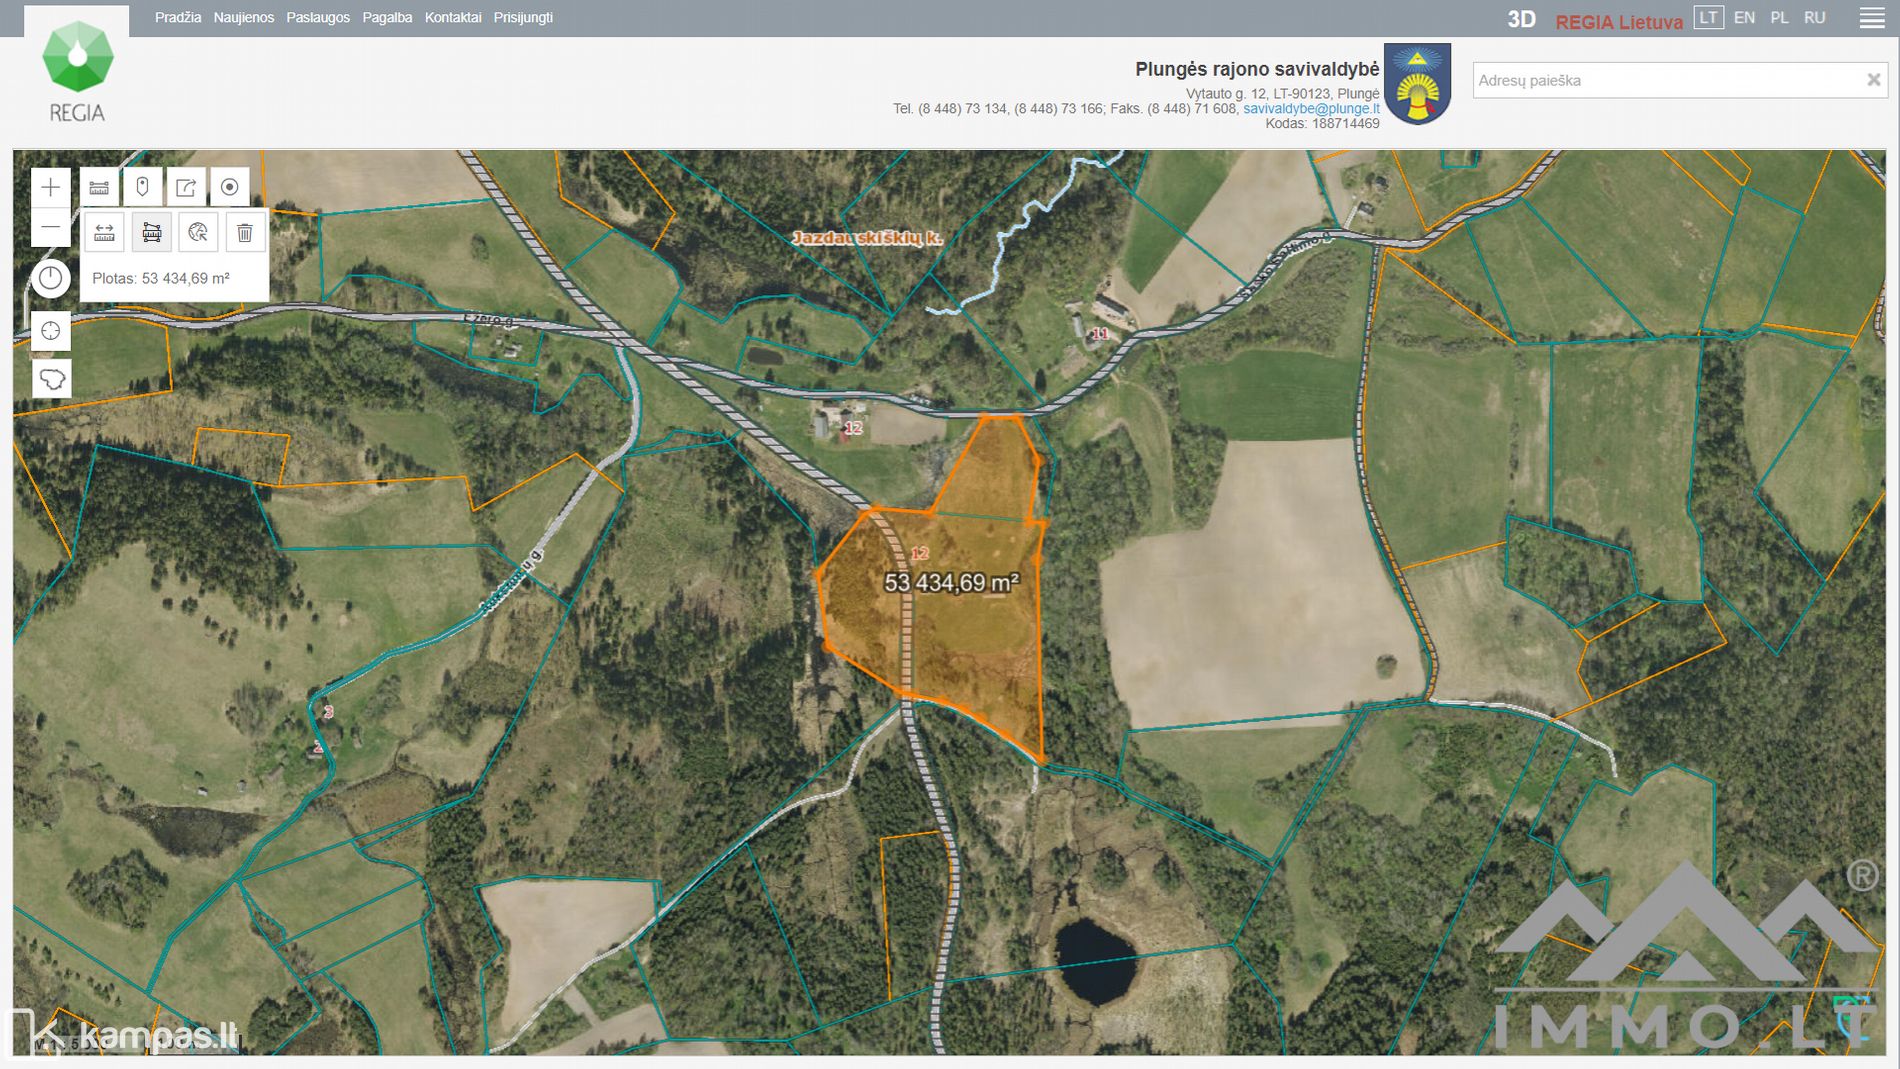
Task: Click the circular target icon in toolbar
Action: (229, 187)
